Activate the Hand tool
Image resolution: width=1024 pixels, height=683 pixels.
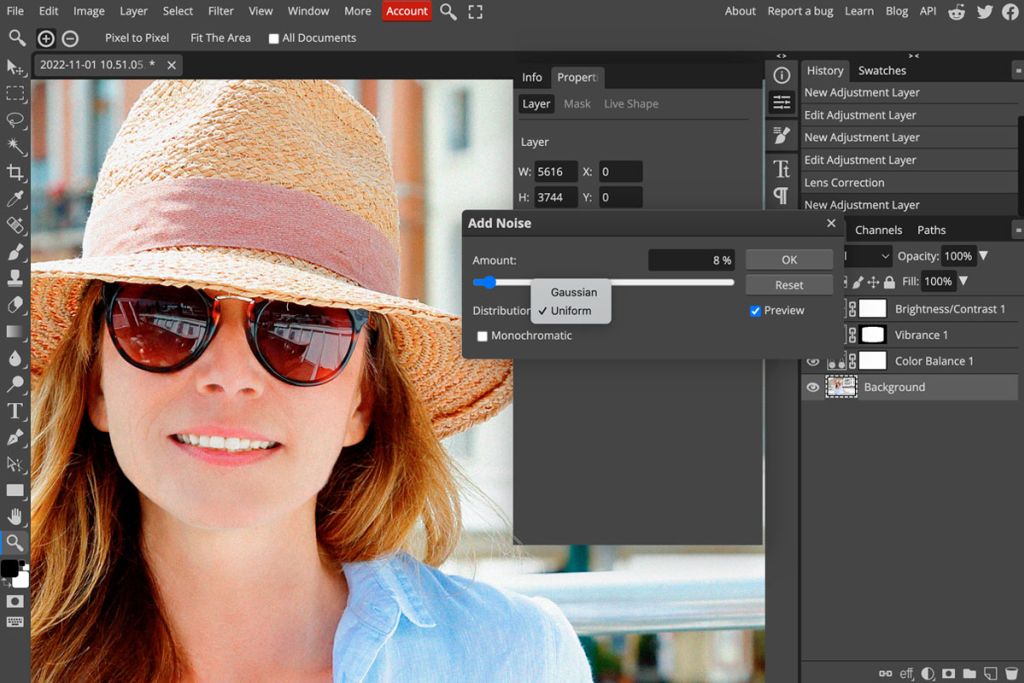pyautogui.click(x=14, y=516)
